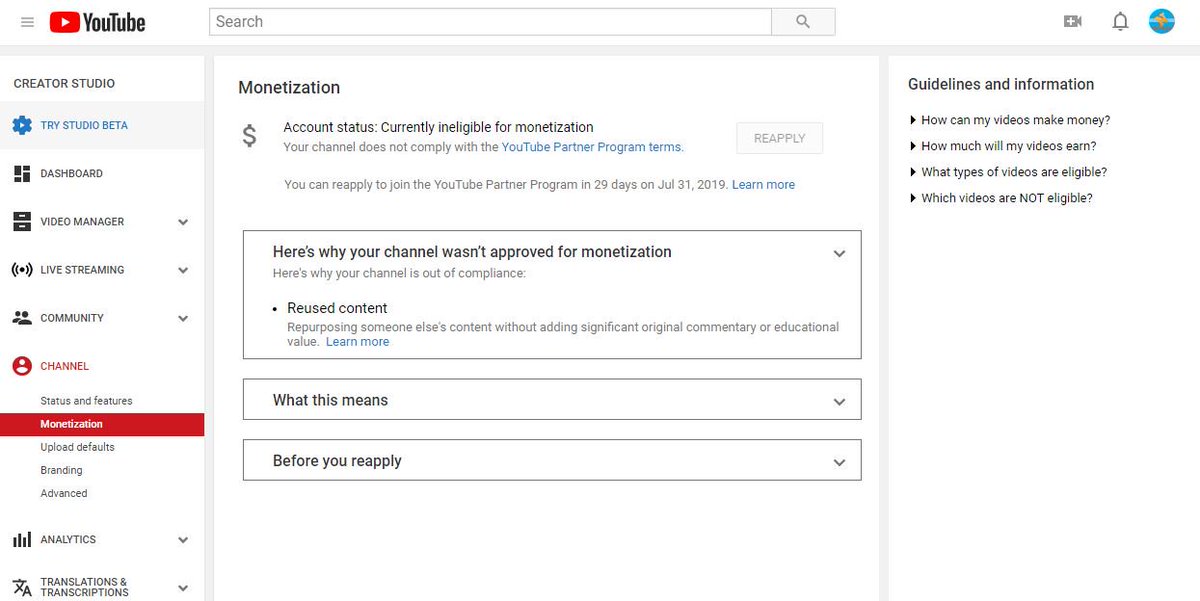
Task: Click the Community people icon
Action: 22,318
